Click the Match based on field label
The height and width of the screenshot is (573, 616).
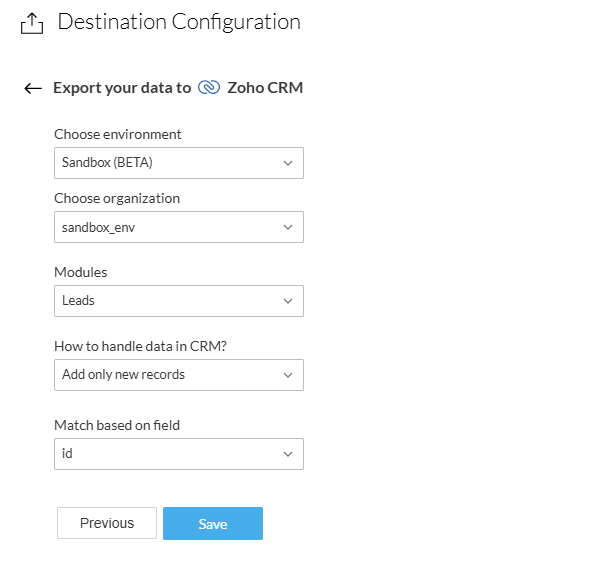117,425
